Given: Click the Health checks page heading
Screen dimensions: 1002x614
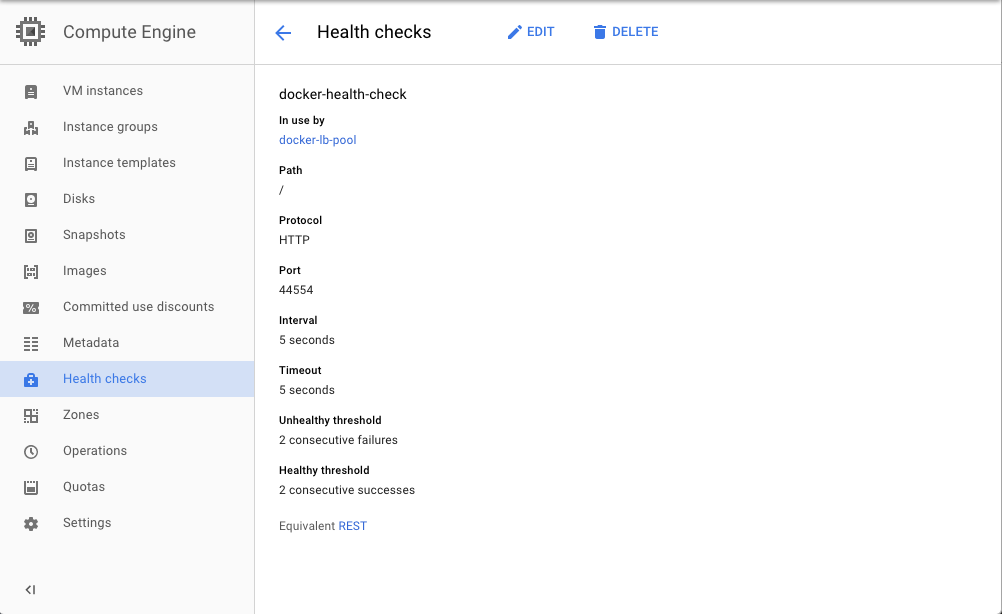Looking at the screenshot, I should [x=374, y=32].
